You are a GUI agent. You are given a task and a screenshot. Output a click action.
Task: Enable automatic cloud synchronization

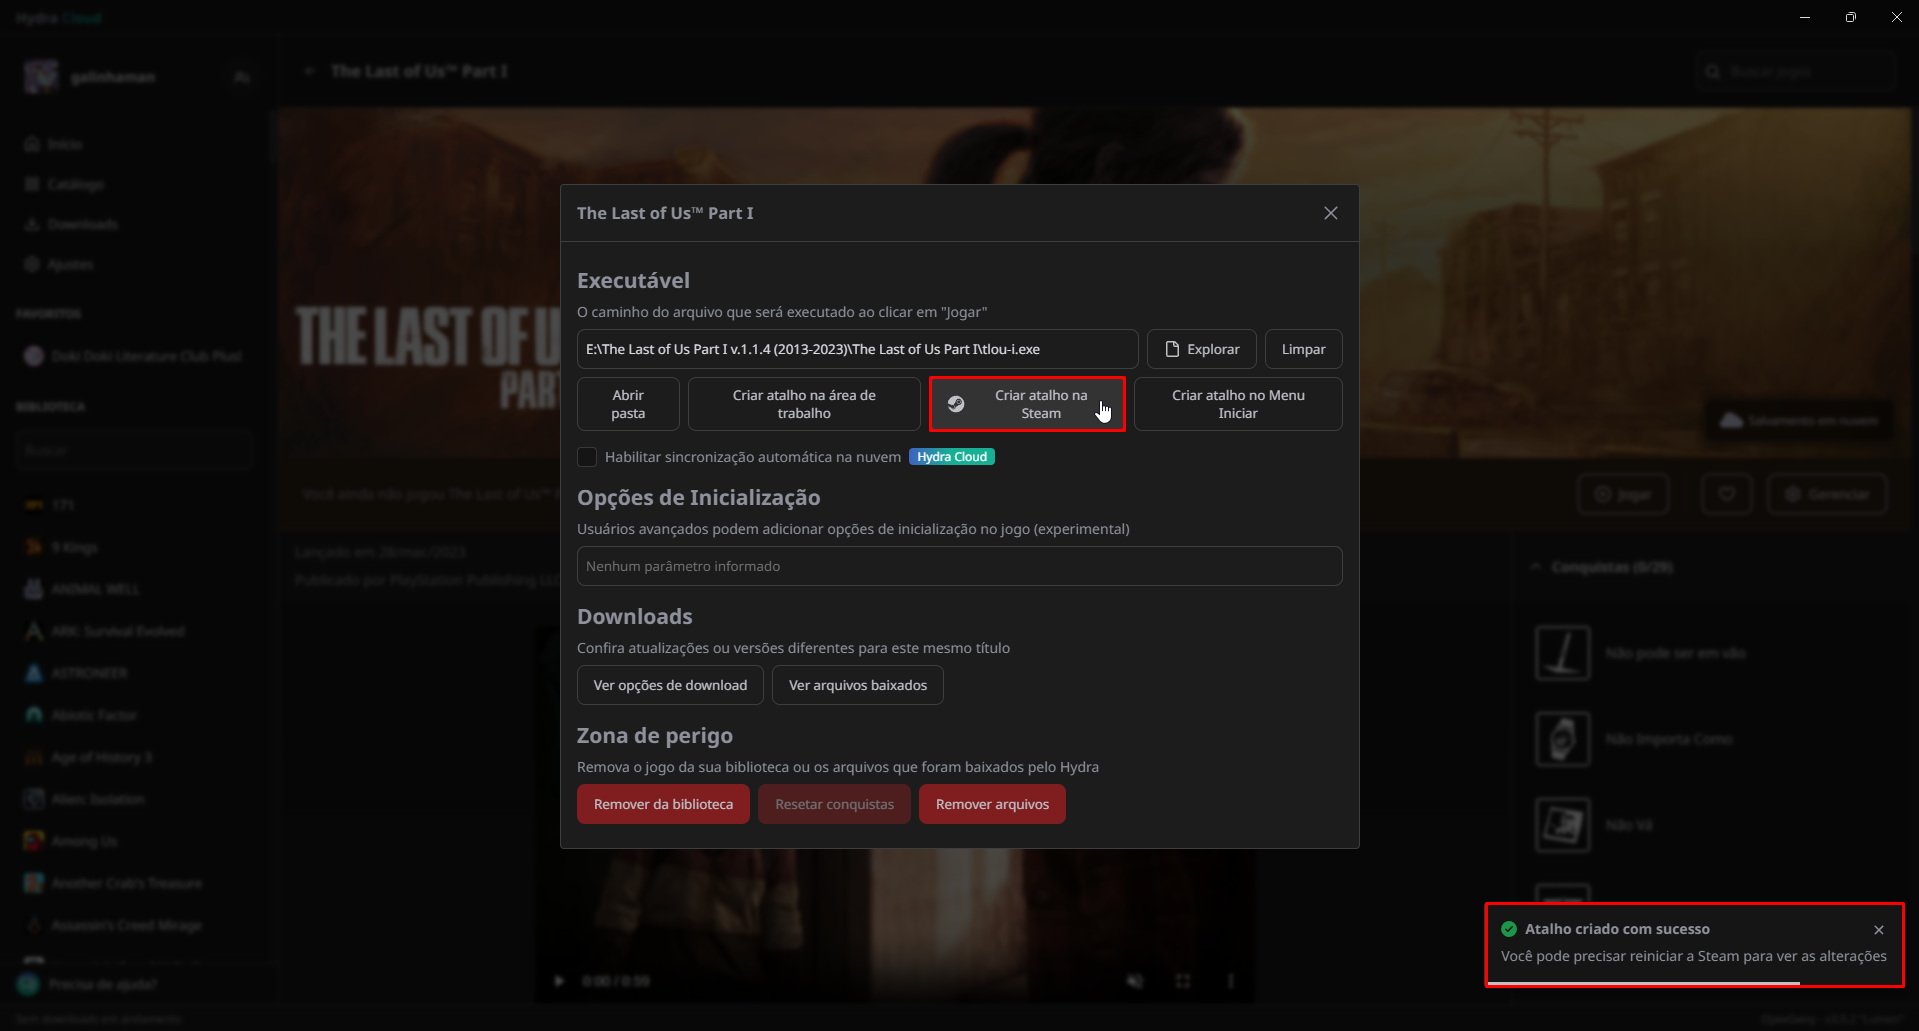pyautogui.click(x=587, y=456)
